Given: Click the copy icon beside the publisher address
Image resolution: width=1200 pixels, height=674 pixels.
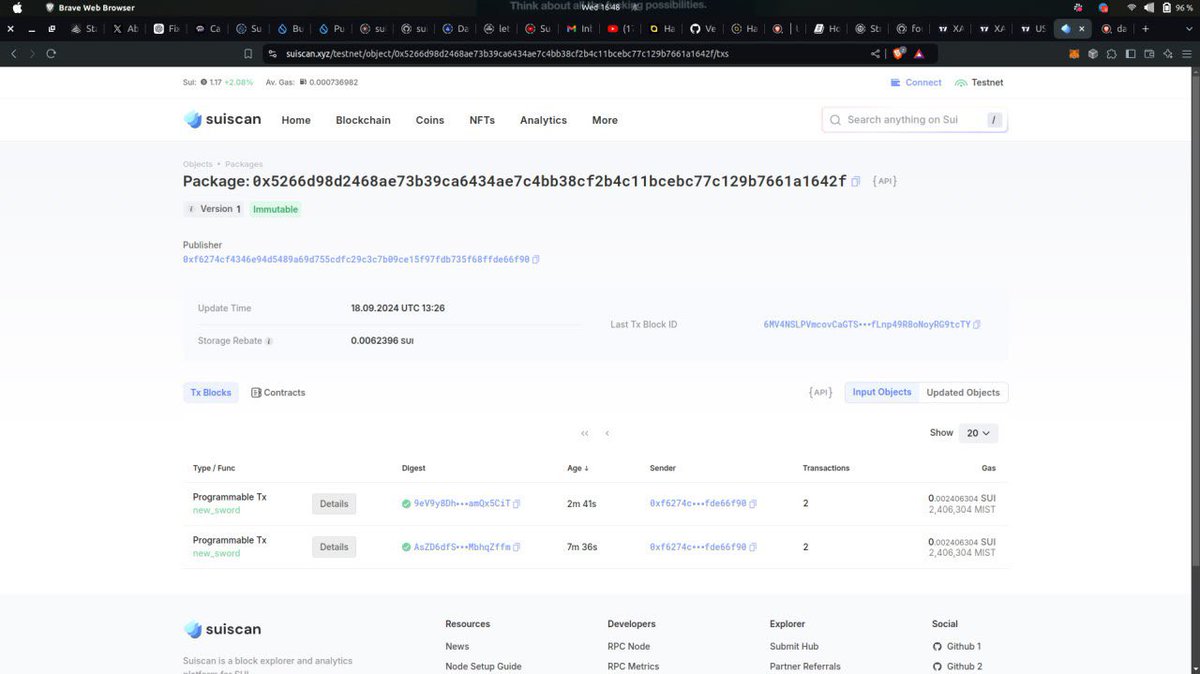Looking at the screenshot, I should pos(536,259).
